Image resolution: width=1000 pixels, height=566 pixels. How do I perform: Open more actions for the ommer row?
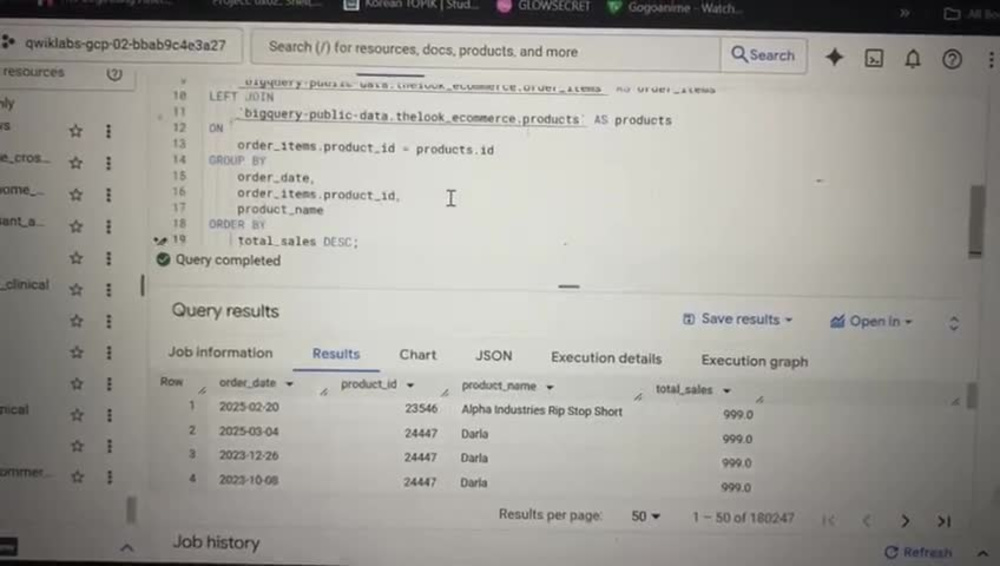110,477
